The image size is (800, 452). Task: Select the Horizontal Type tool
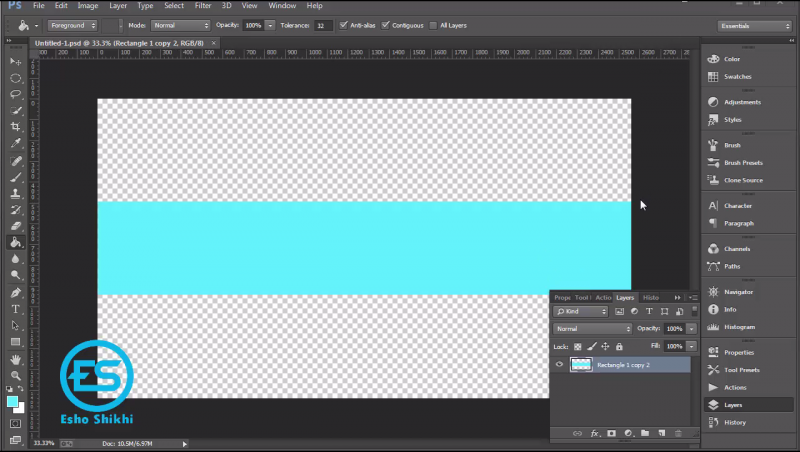click(15, 309)
